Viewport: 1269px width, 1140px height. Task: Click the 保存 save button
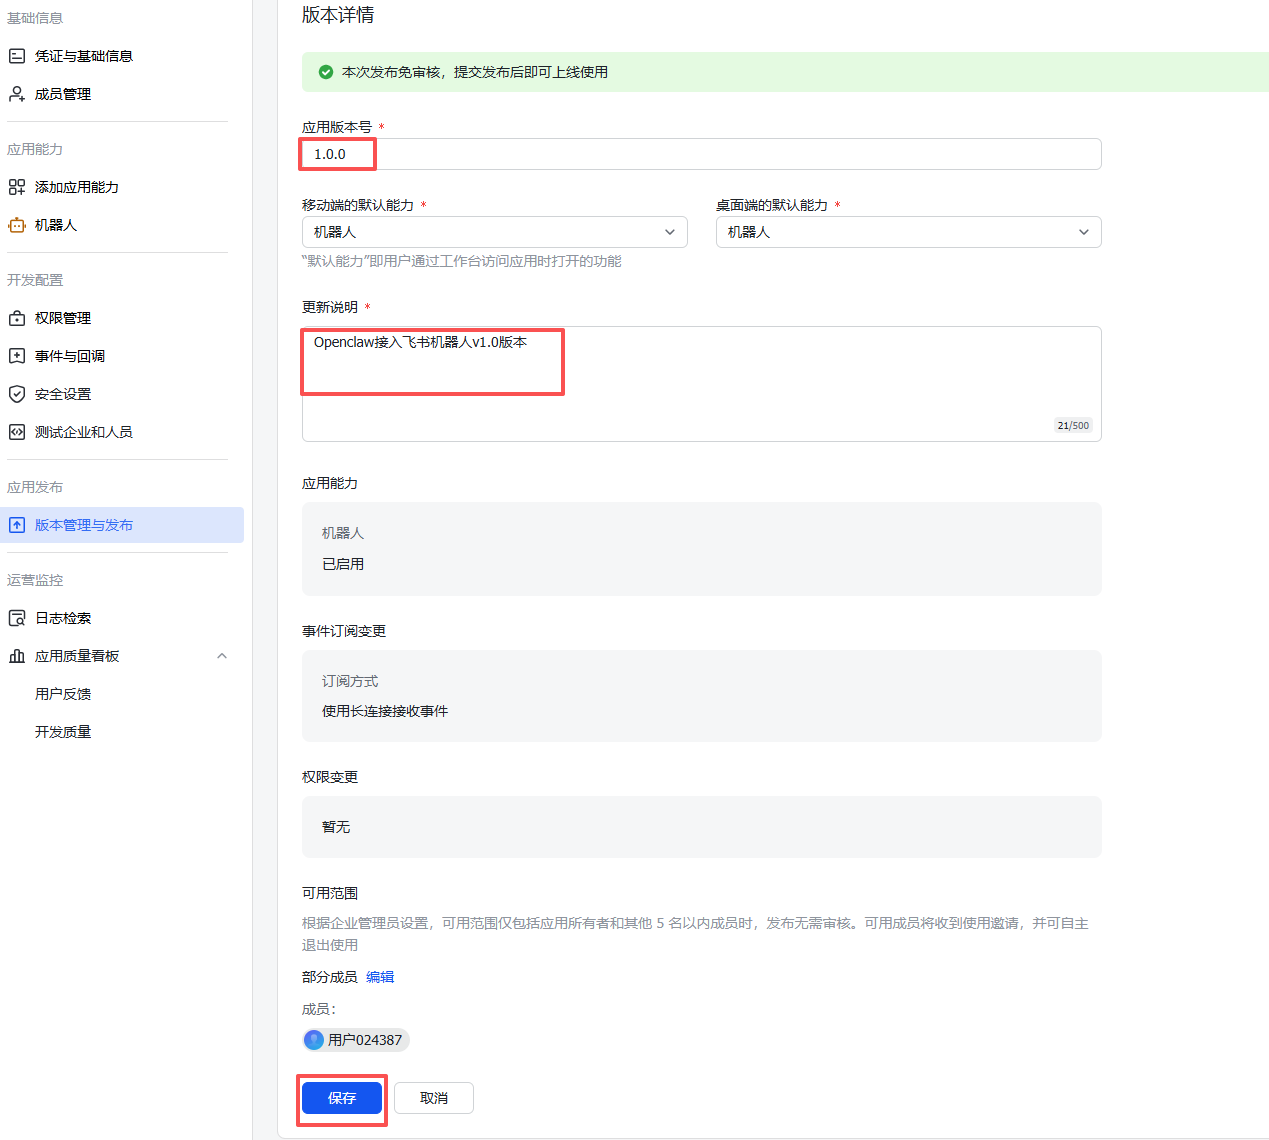(x=341, y=1097)
